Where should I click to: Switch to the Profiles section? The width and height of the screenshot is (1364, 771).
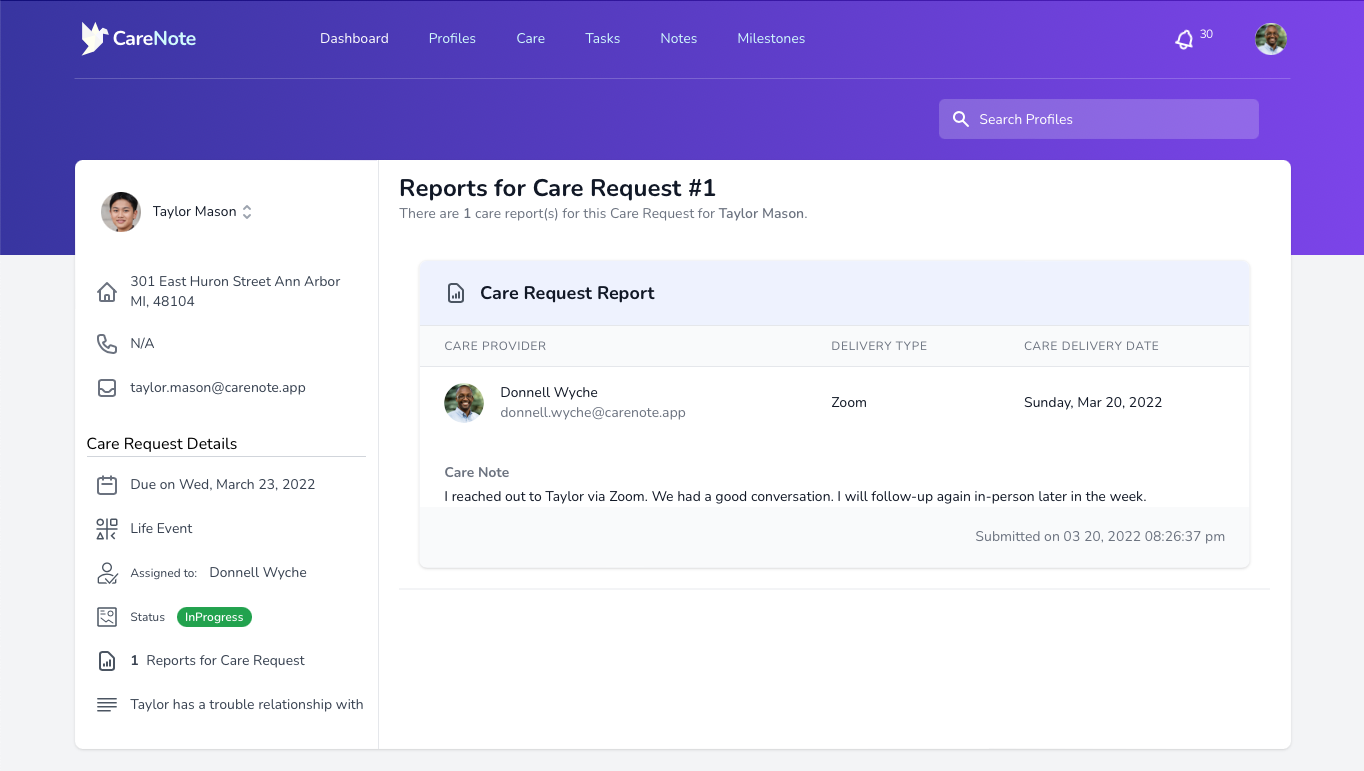pos(452,38)
